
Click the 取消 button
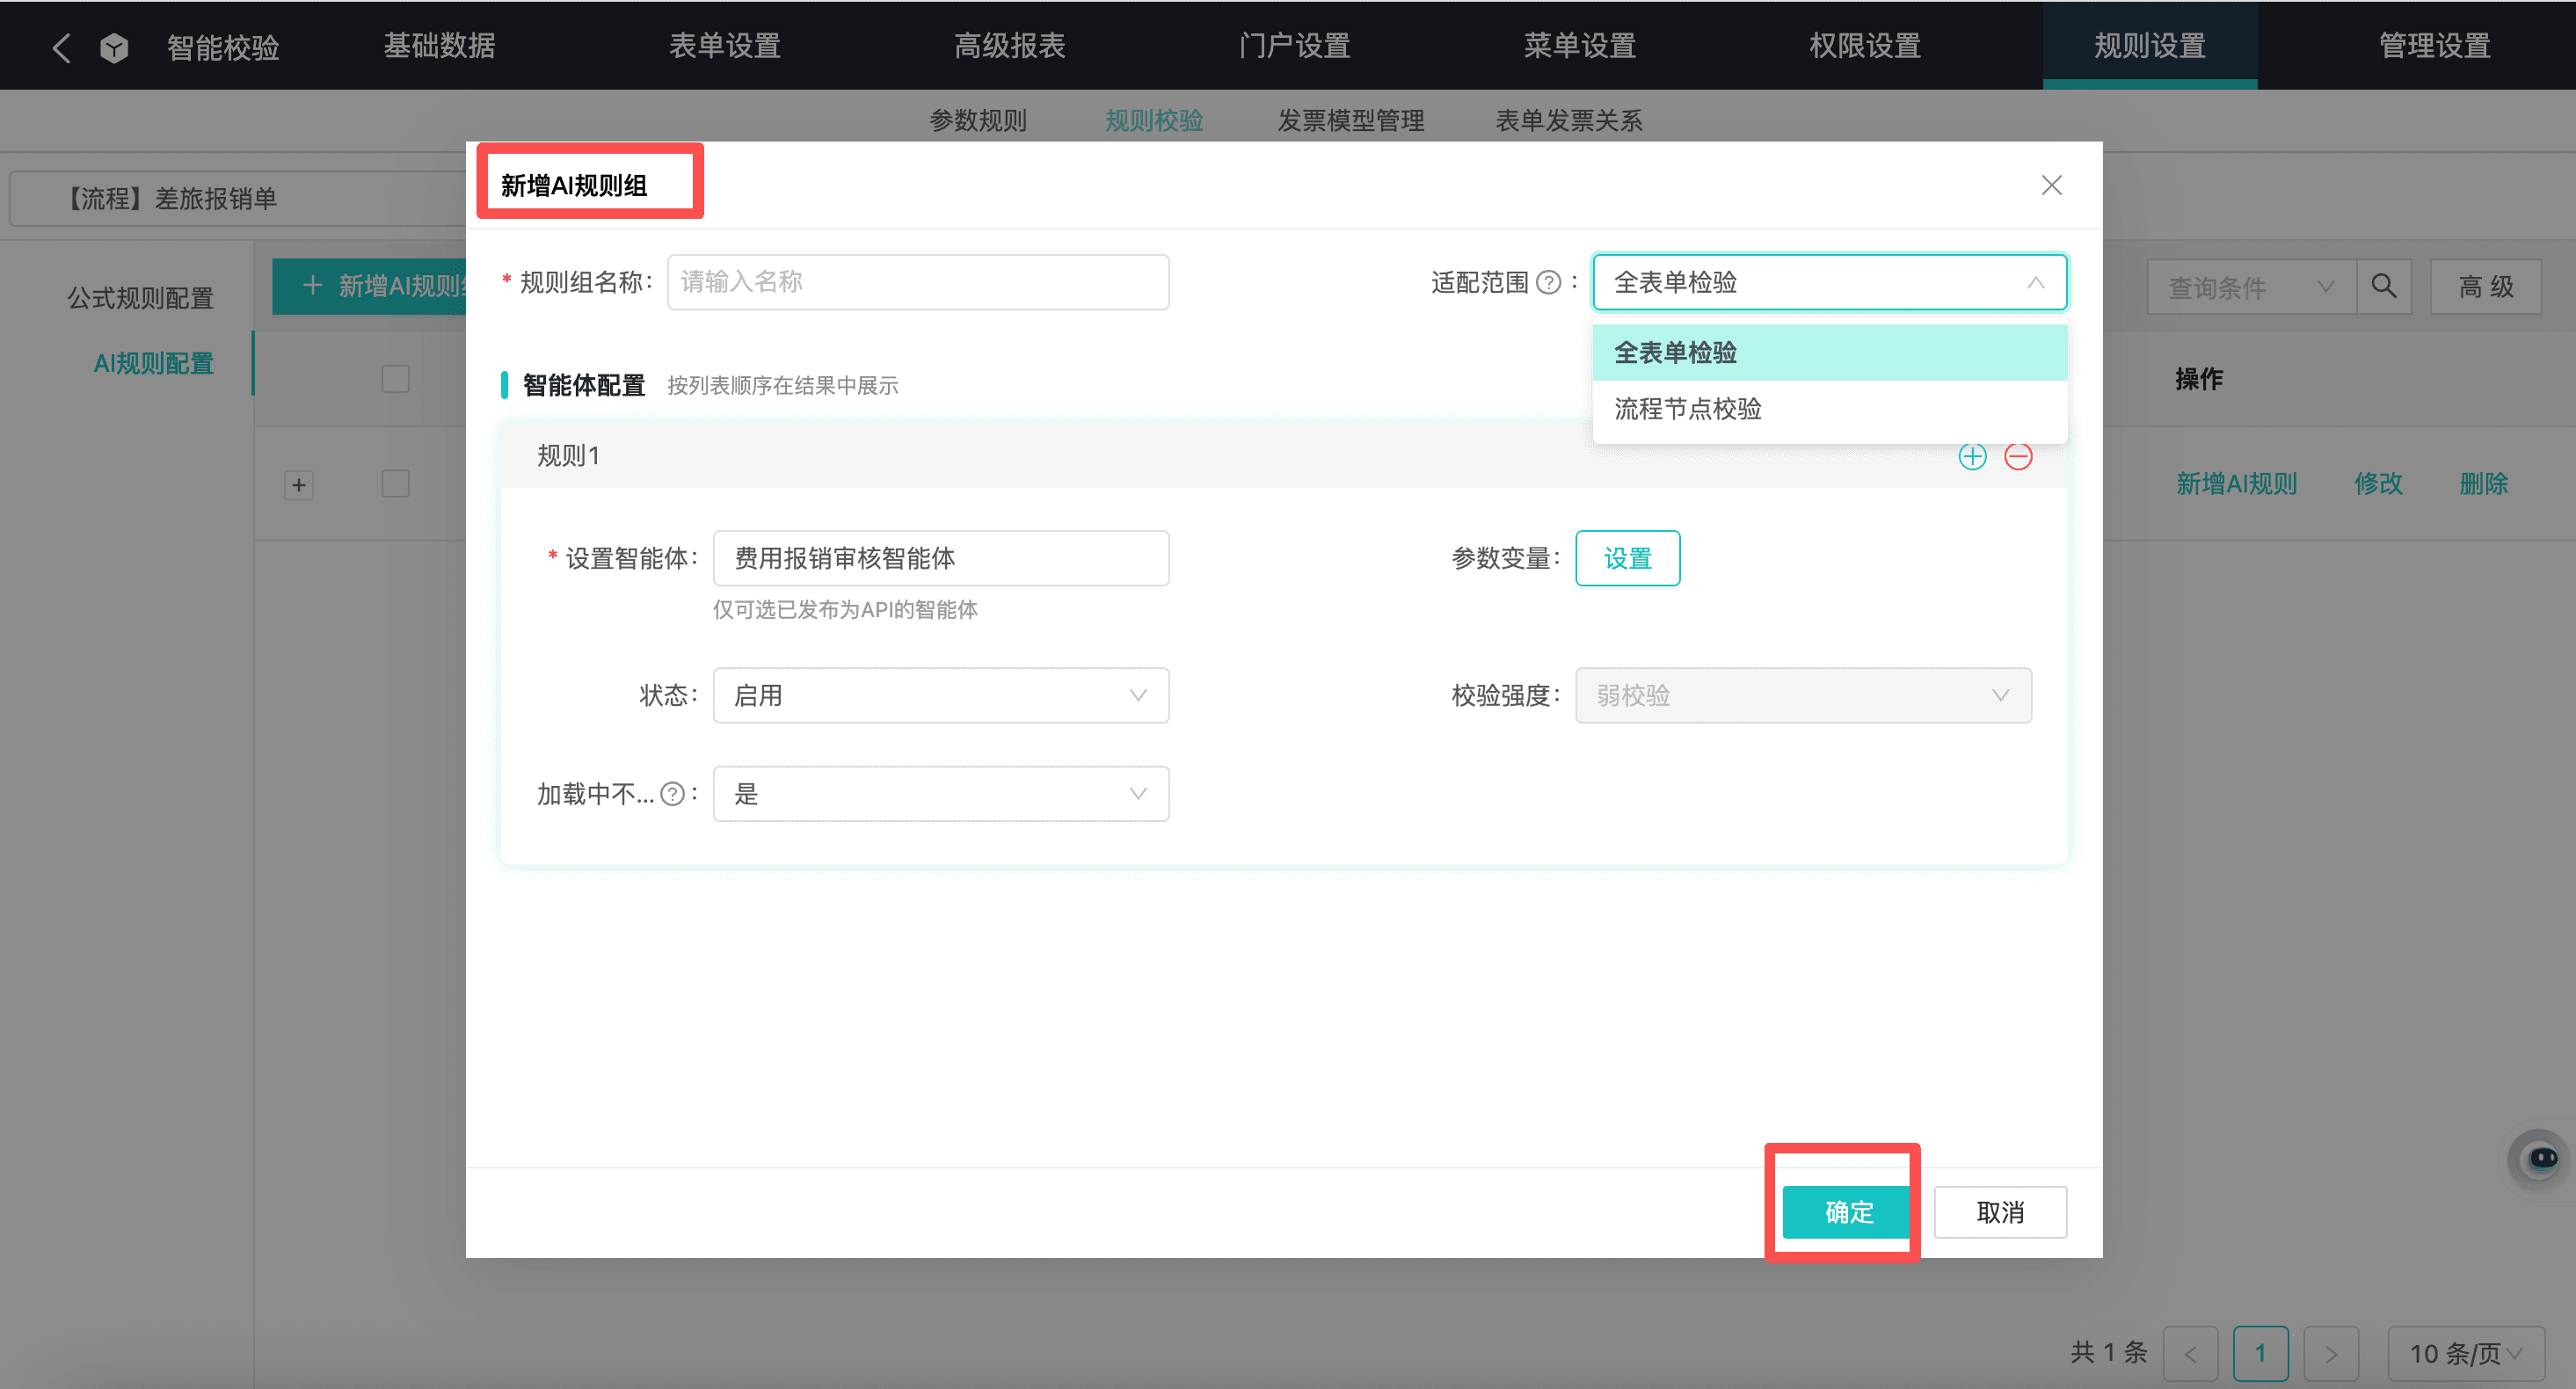tap(1999, 1212)
